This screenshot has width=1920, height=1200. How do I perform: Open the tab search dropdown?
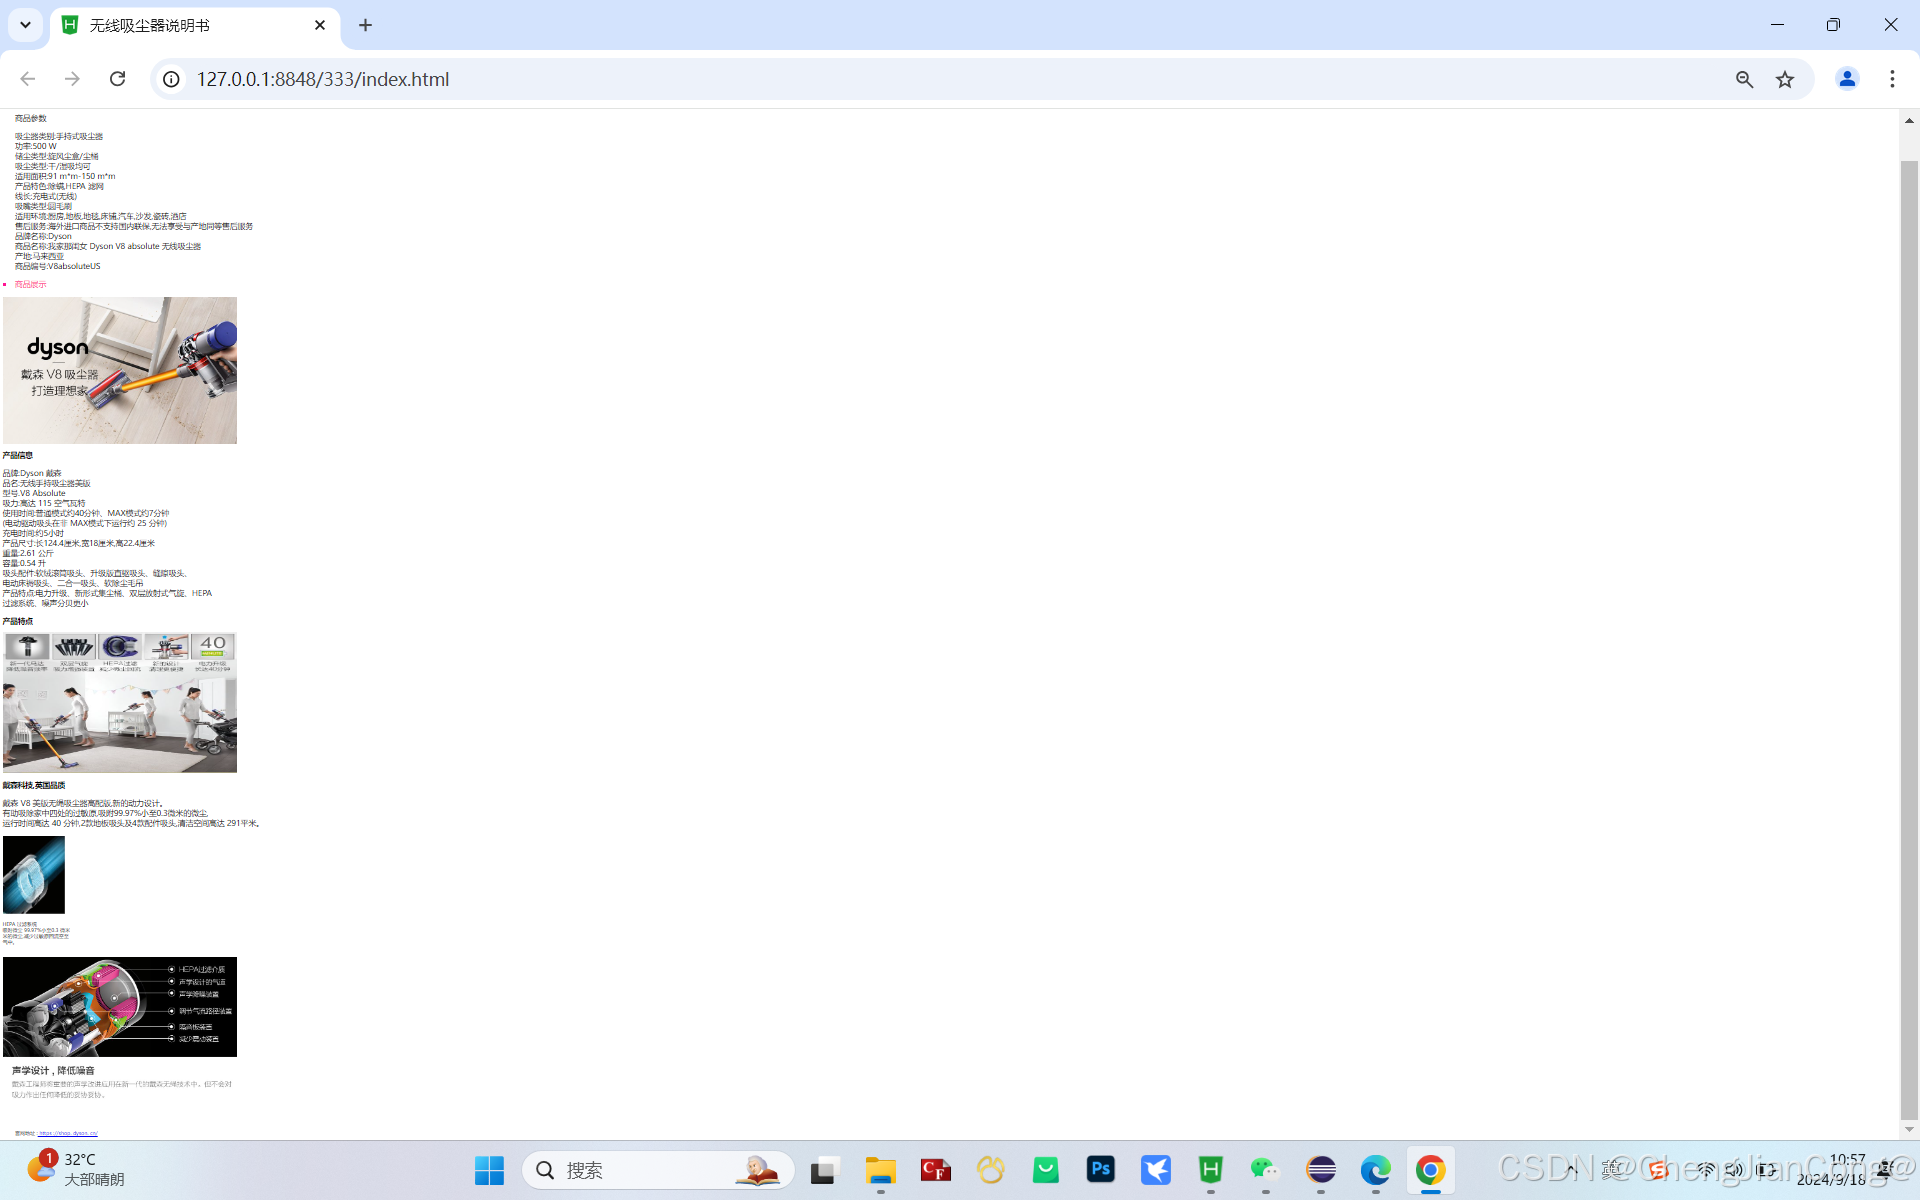tap(25, 25)
